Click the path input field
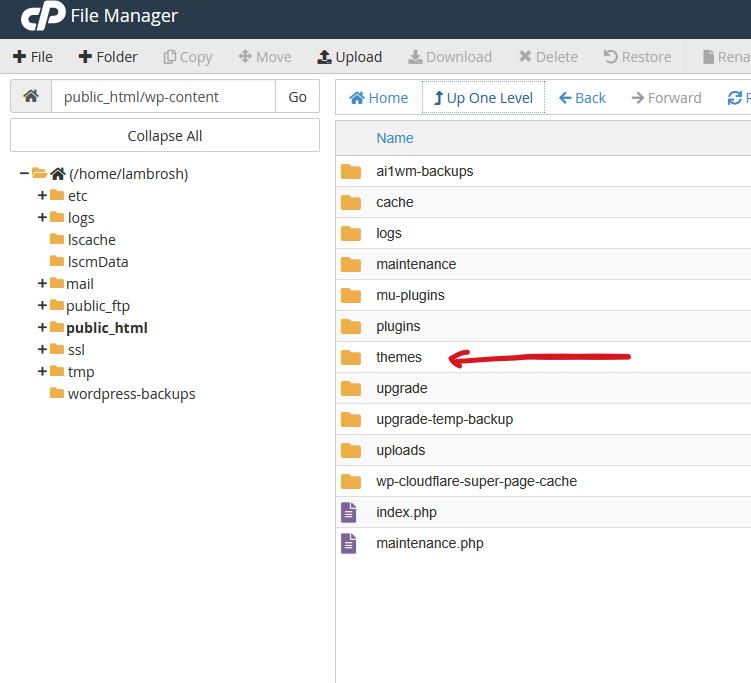This screenshot has height=683, width=751. [163, 97]
